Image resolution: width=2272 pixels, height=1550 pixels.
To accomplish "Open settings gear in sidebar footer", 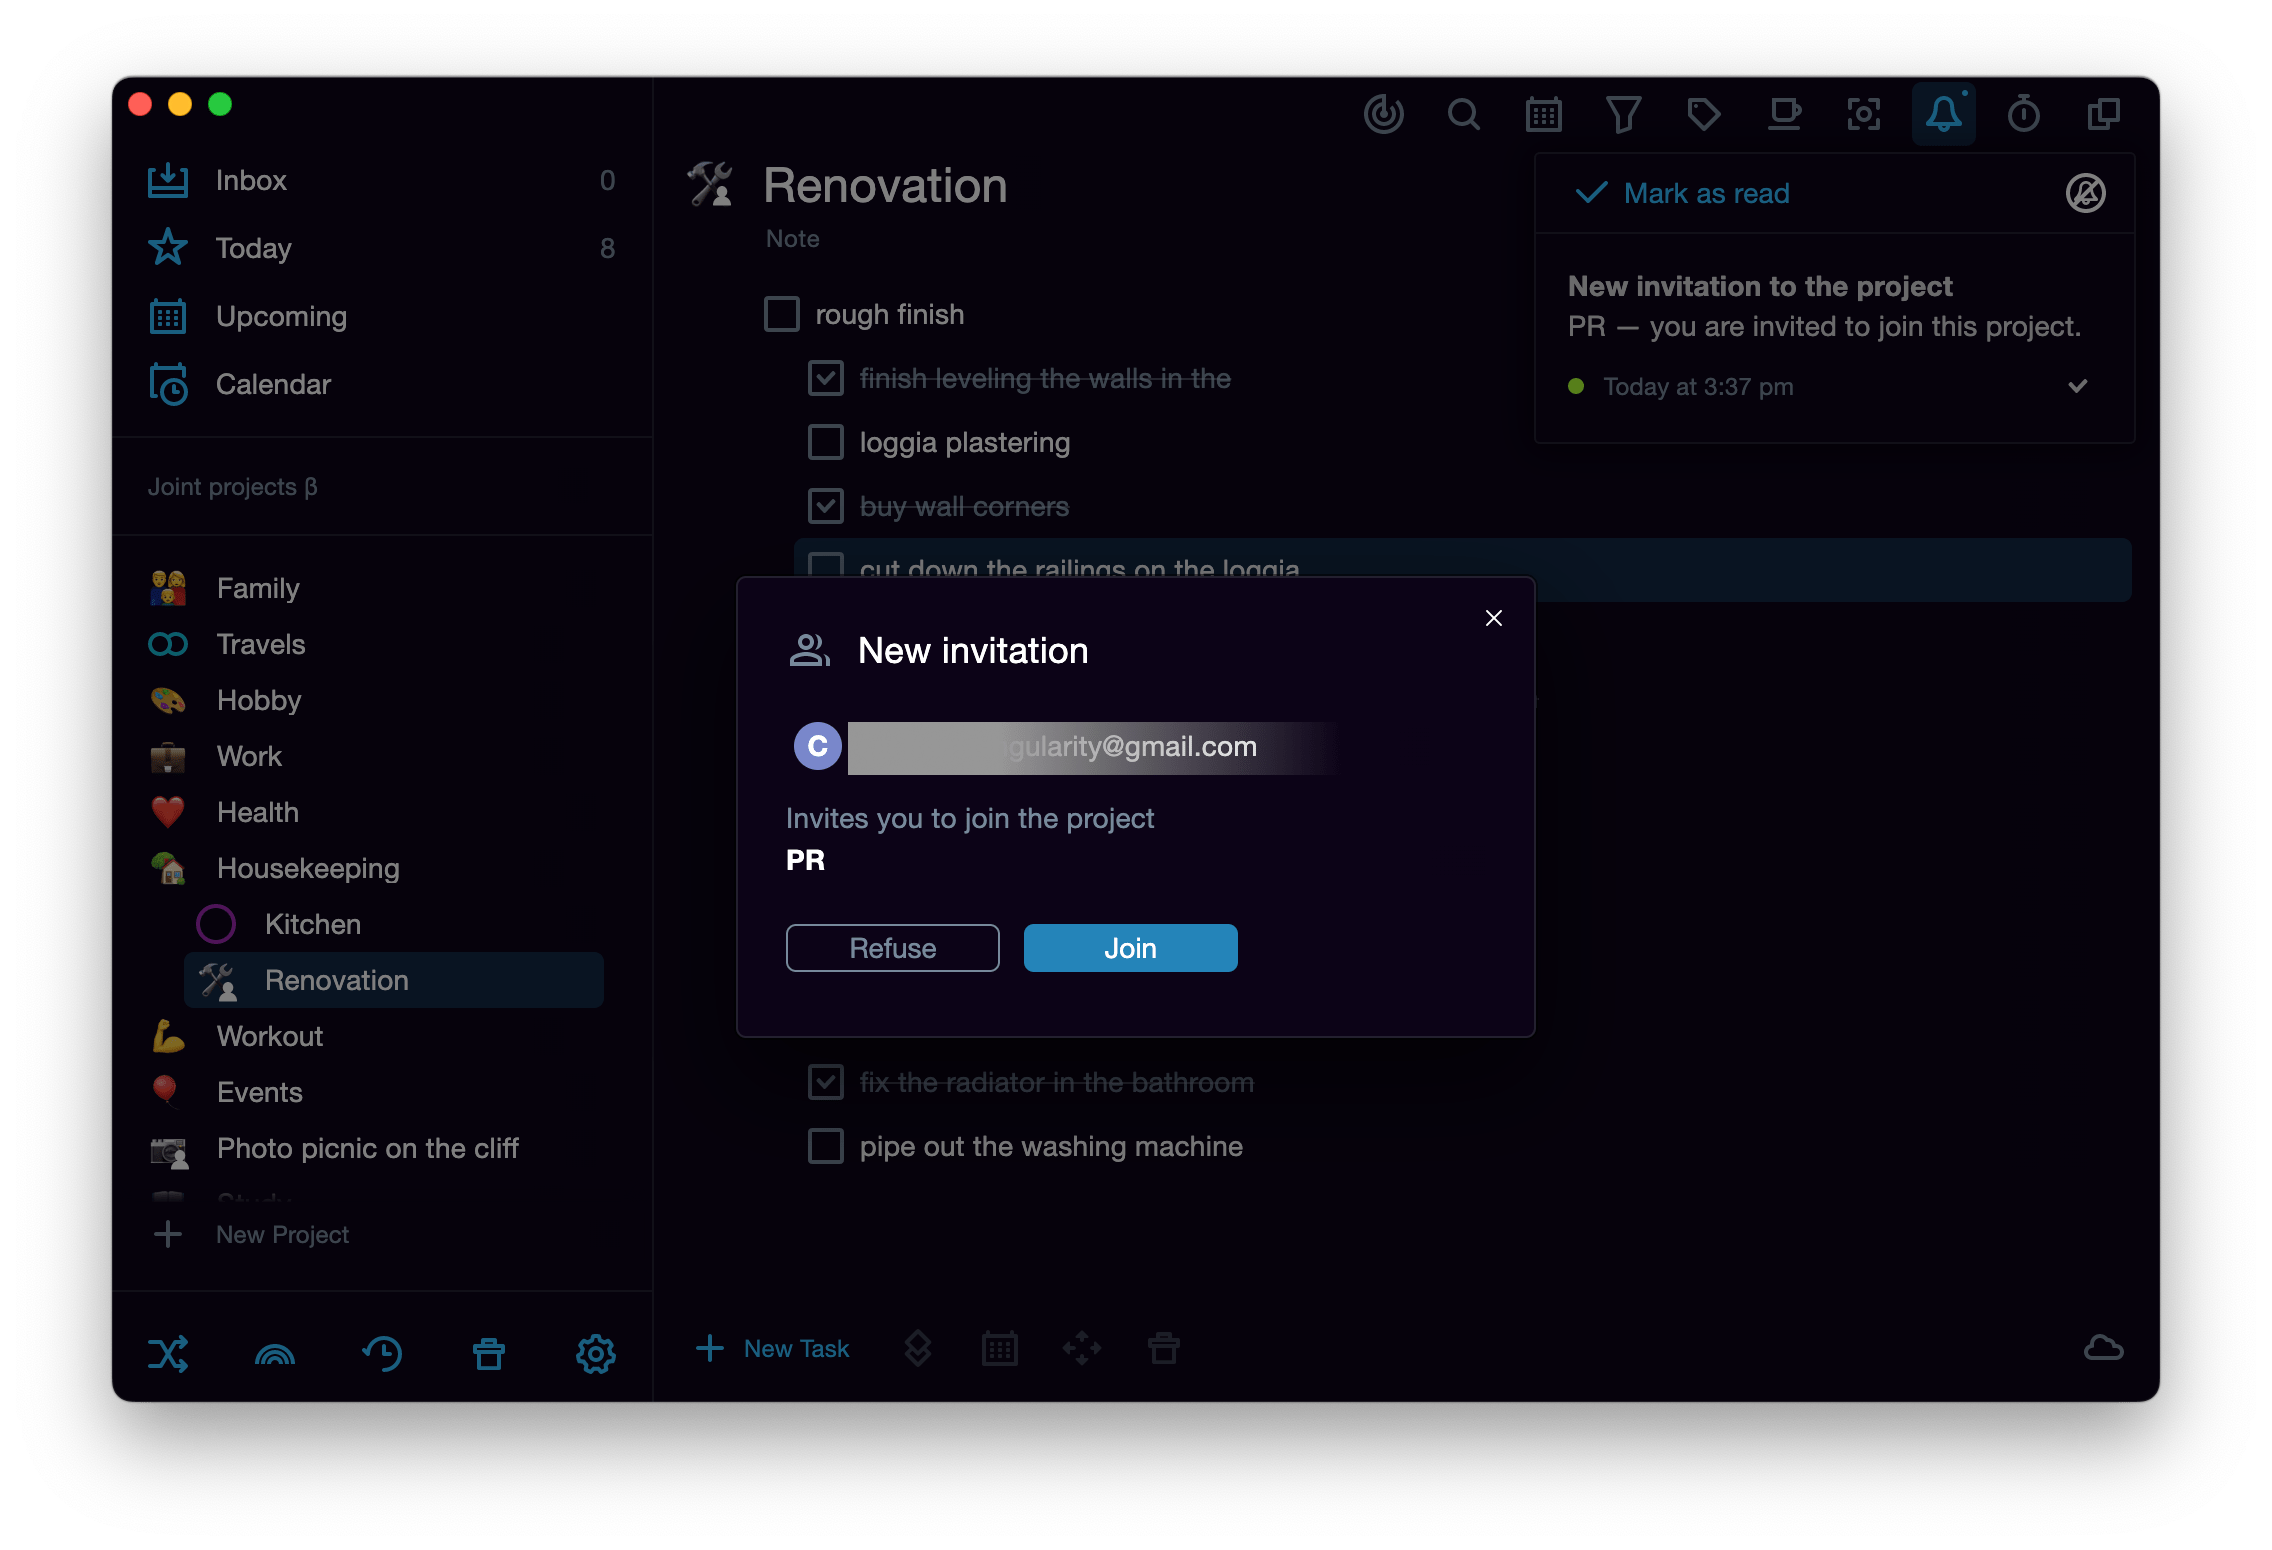I will click(x=596, y=1354).
